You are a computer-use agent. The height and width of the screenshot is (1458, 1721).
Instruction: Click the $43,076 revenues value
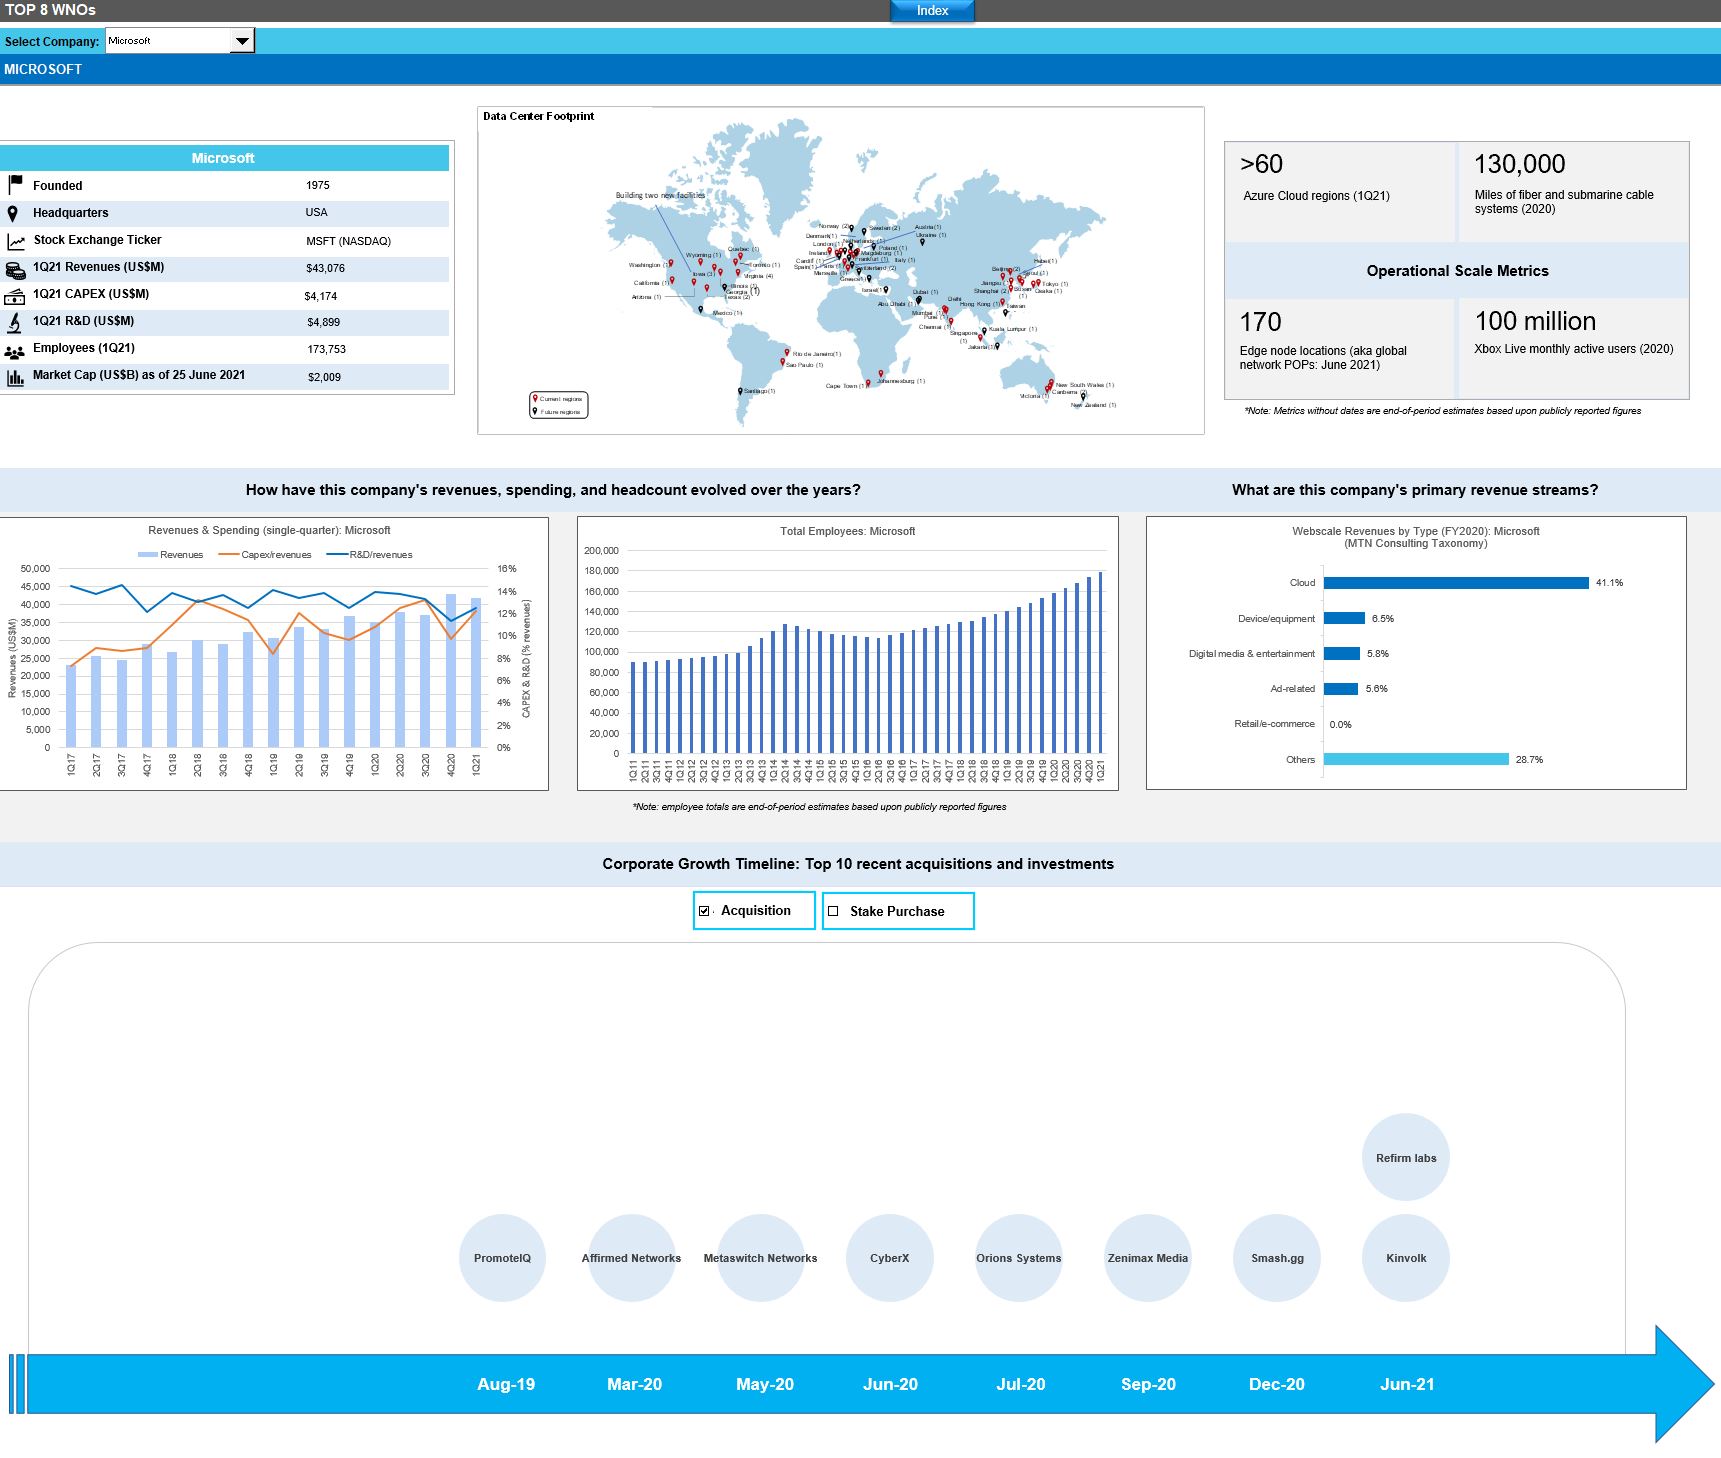[x=325, y=269]
